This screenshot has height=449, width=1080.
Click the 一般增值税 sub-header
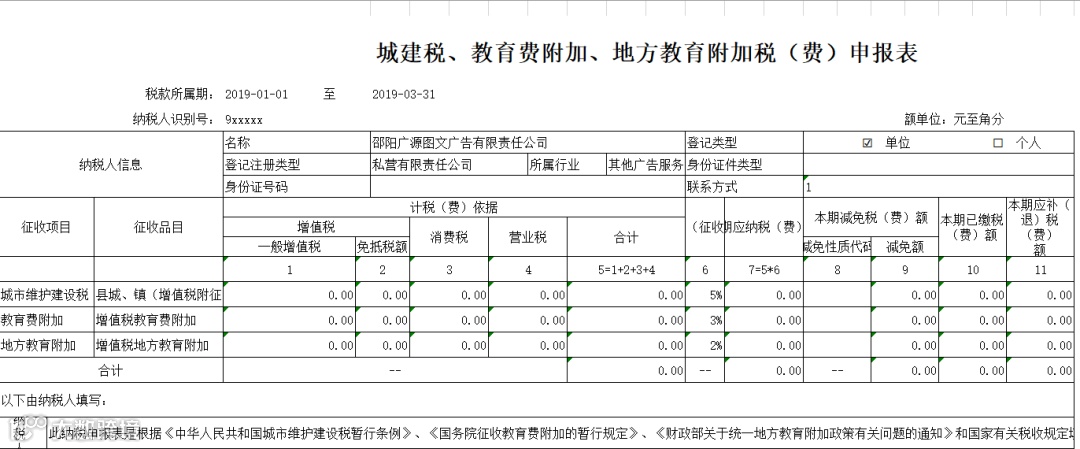click(x=289, y=247)
